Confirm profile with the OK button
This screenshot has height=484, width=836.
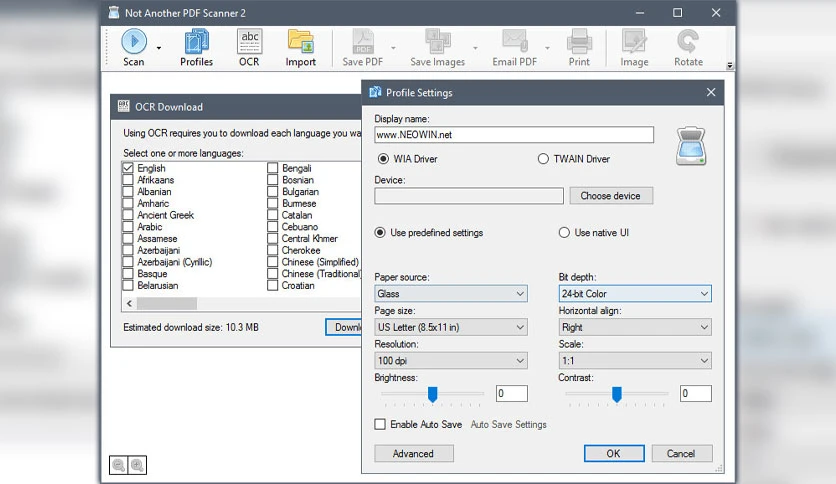614,454
